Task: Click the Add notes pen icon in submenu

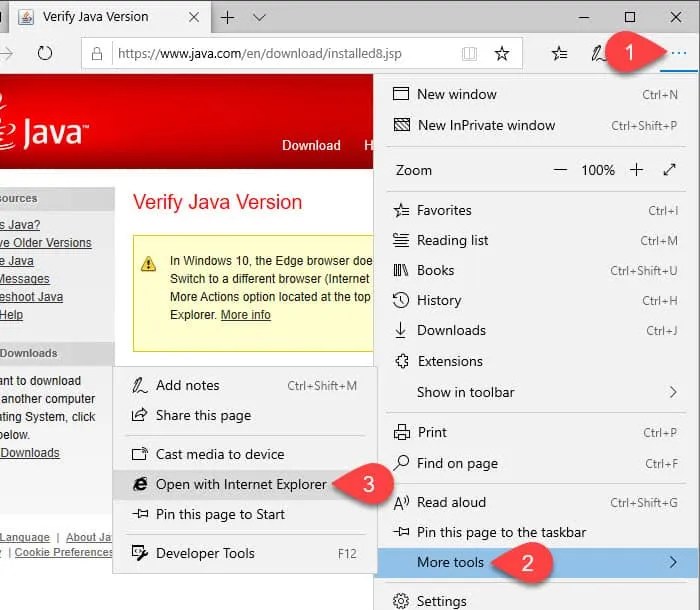Action: (x=139, y=385)
